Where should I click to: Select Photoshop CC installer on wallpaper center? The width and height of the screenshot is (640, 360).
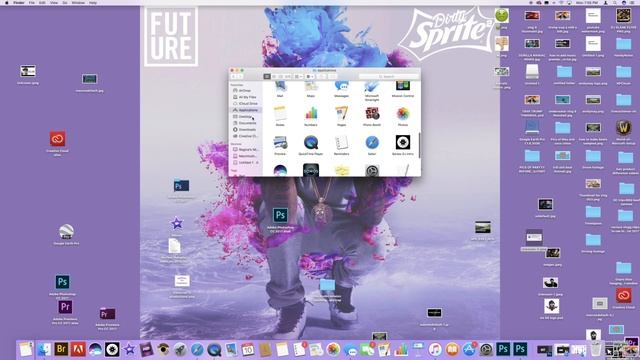pyautogui.click(x=280, y=215)
